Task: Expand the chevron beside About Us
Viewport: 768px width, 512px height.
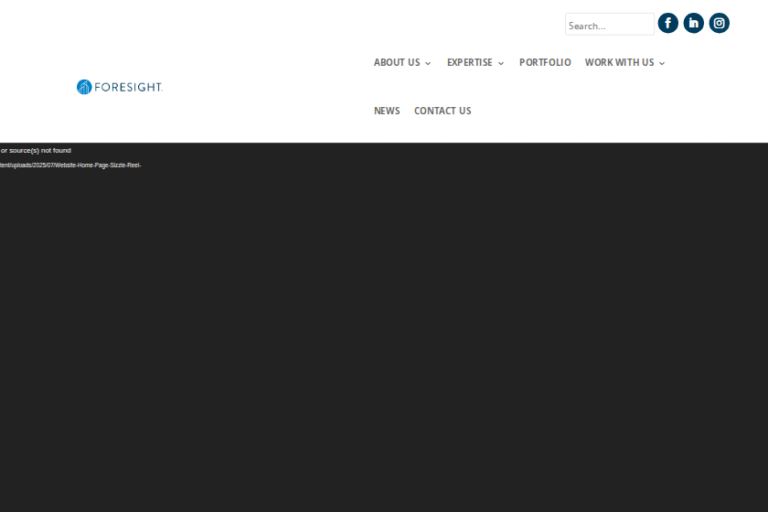Action: (x=428, y=63)
